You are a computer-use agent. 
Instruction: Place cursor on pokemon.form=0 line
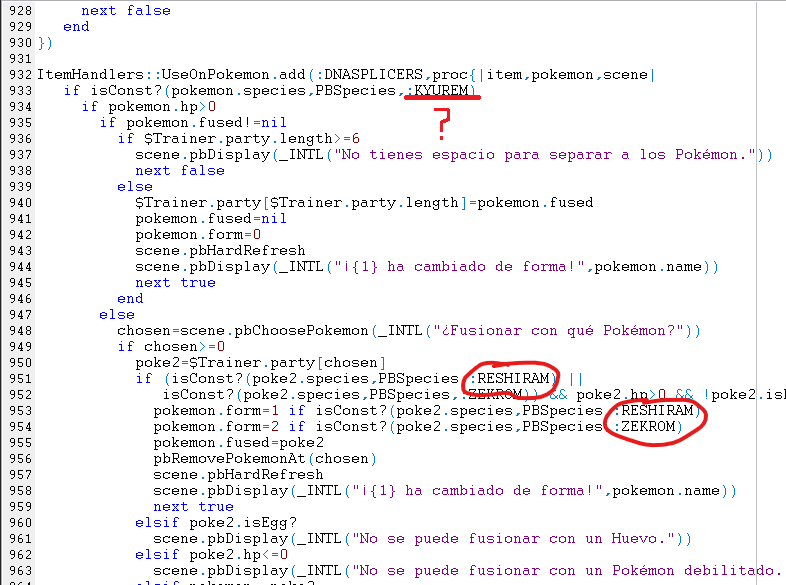tap(198, 235)
